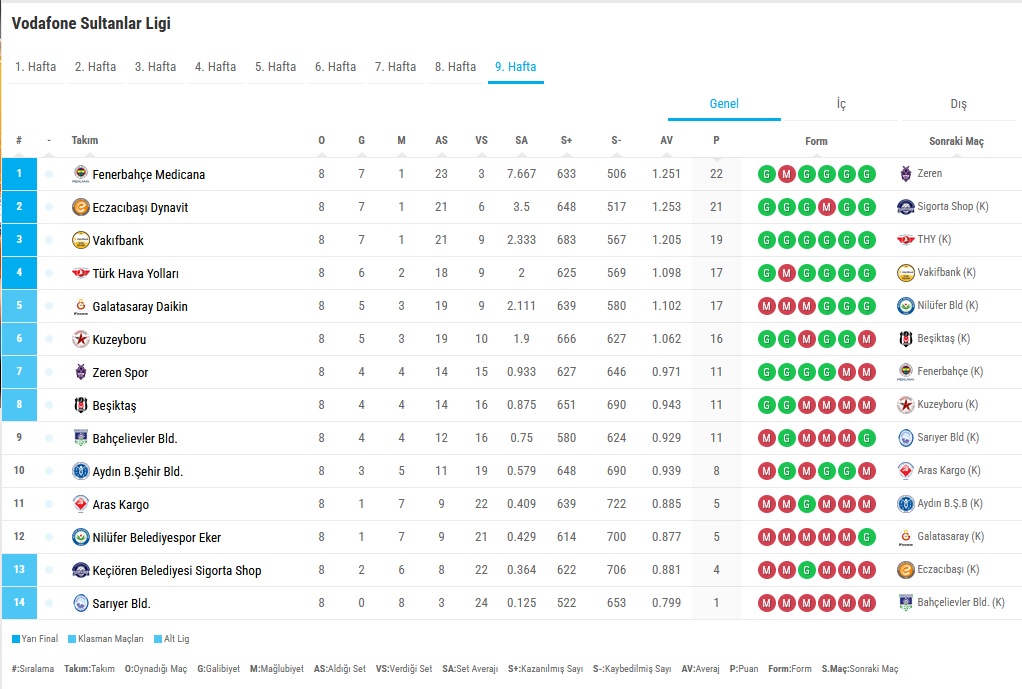Image resolution: width=1022 pixels, height=689 pixels.
Task: Switch to 3. Hafta tab
Action: pyautogui.click(x=155, y=66)
